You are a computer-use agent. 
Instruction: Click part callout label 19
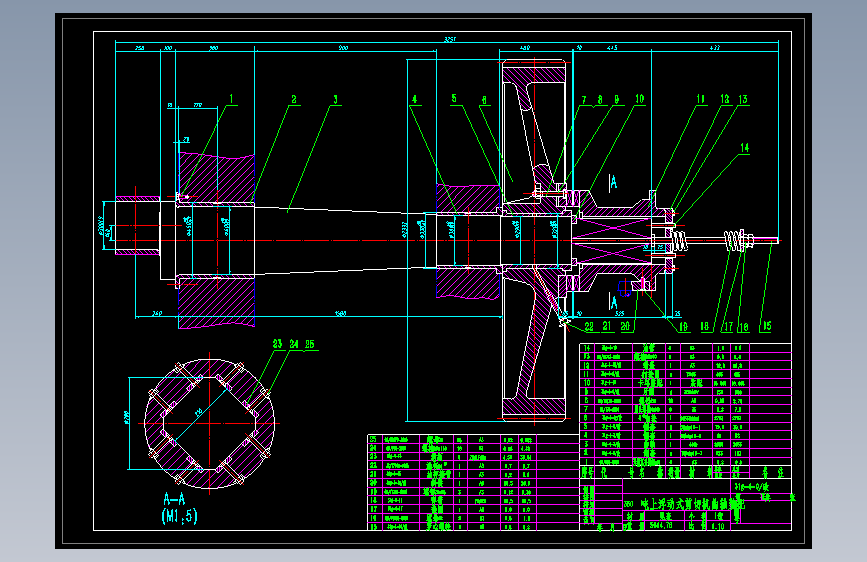click(x=683, y=326)
